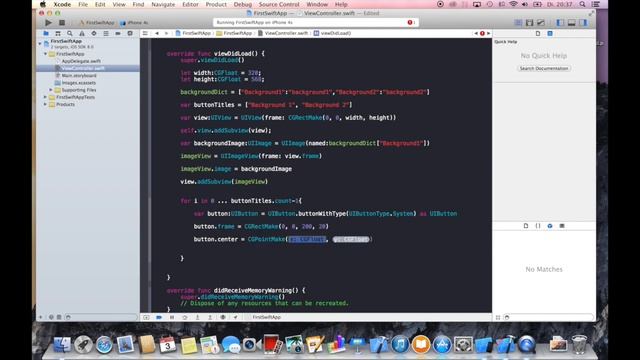640x360 pixels.
Task: Open the related items menu in jump bar
Action: [145, 33]
